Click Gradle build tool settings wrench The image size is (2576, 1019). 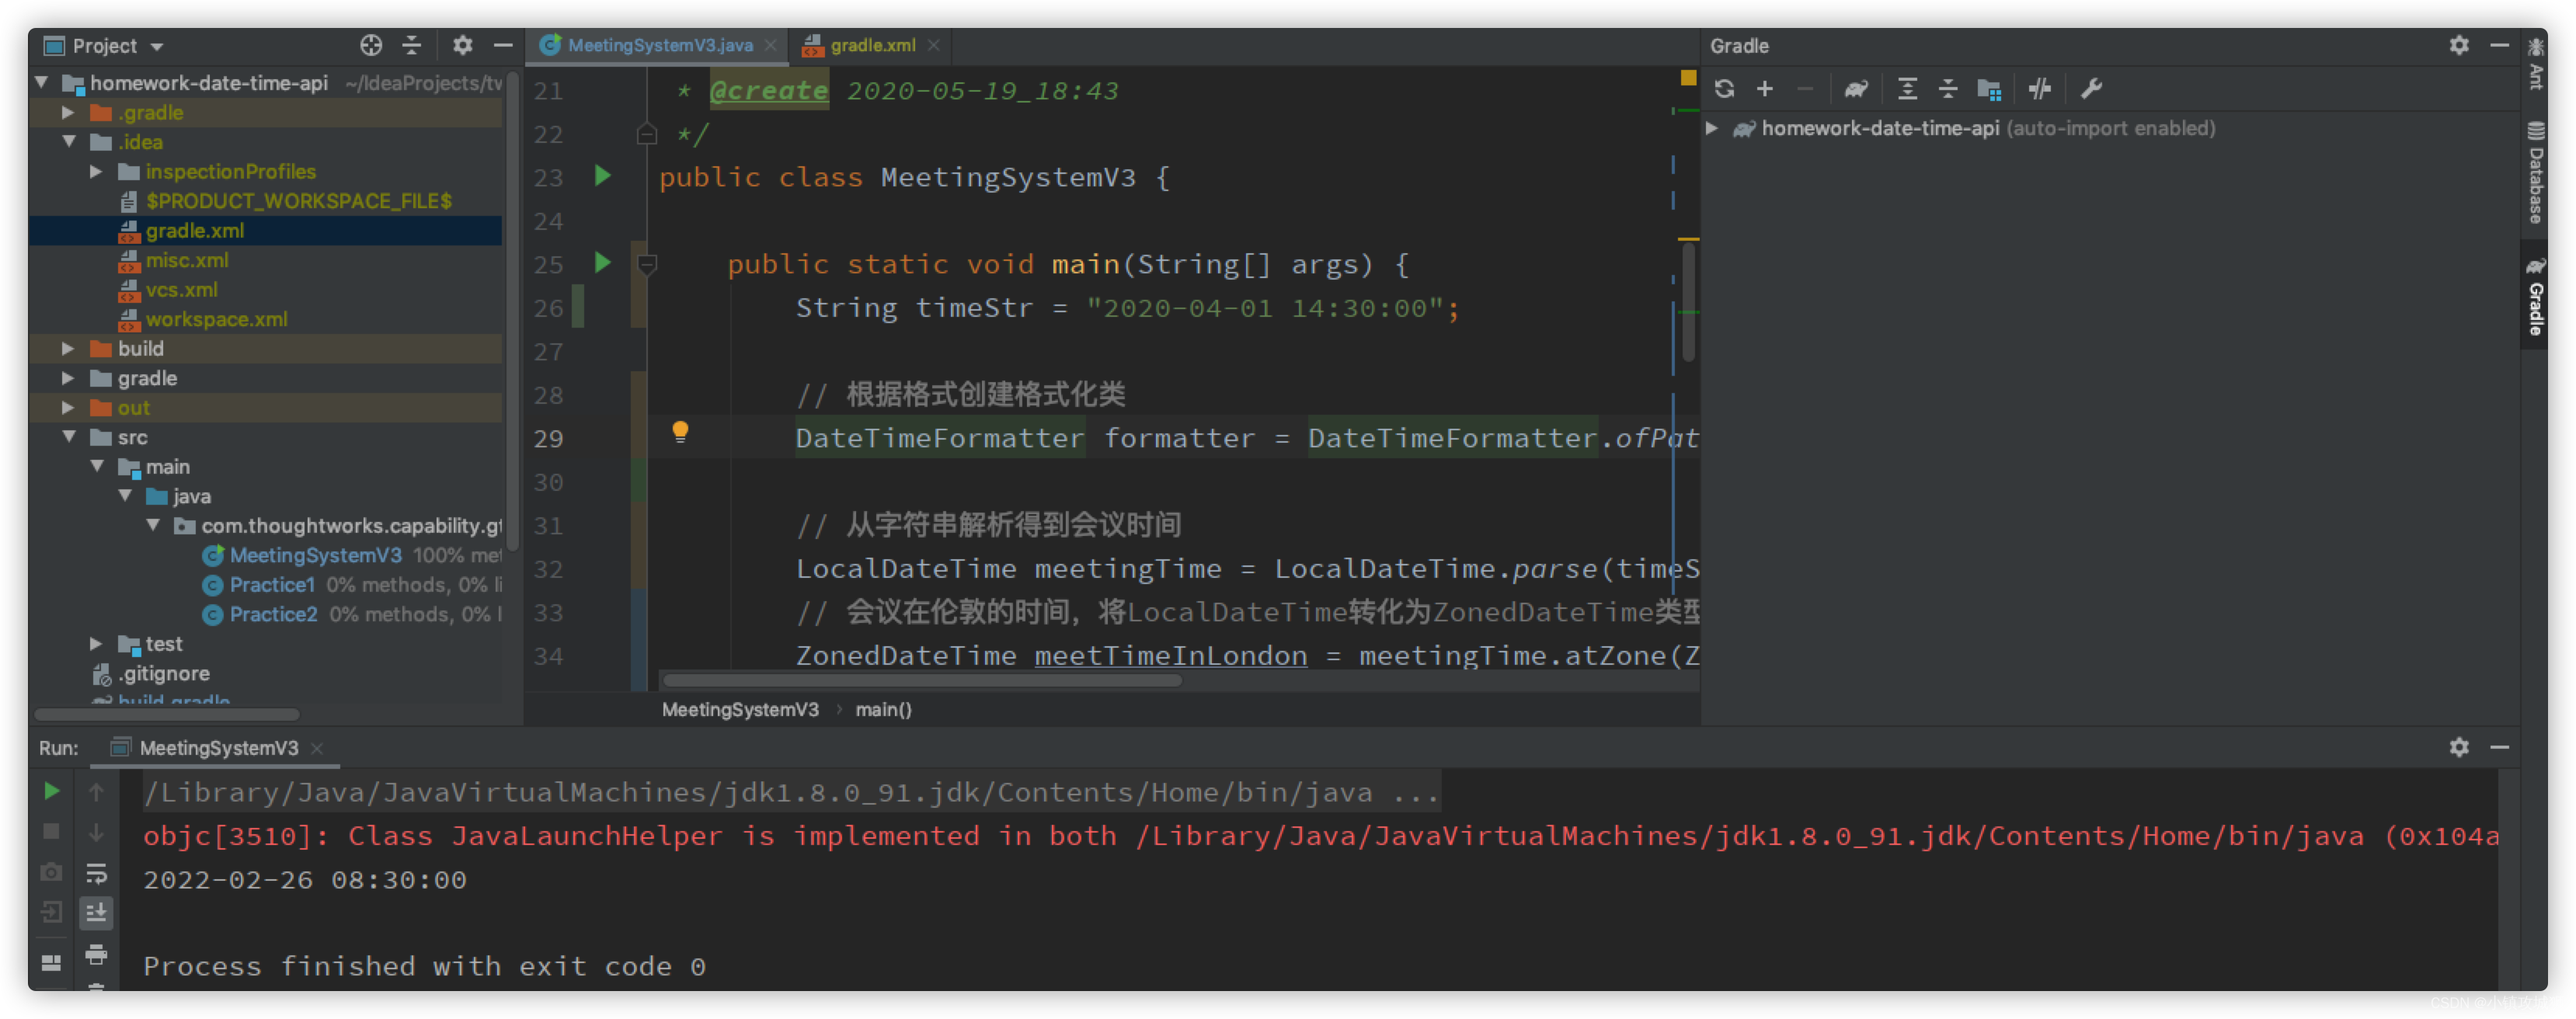click(x=2091, y=89)
